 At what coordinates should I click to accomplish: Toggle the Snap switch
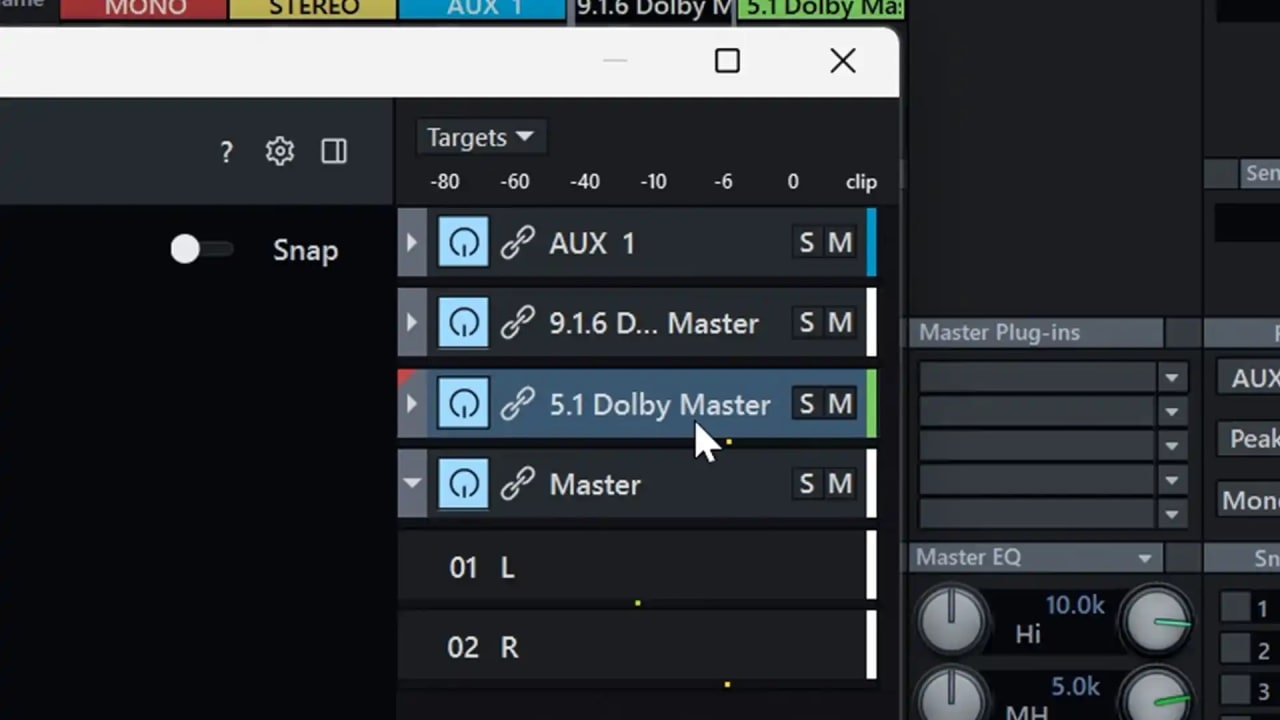point(202,250)
